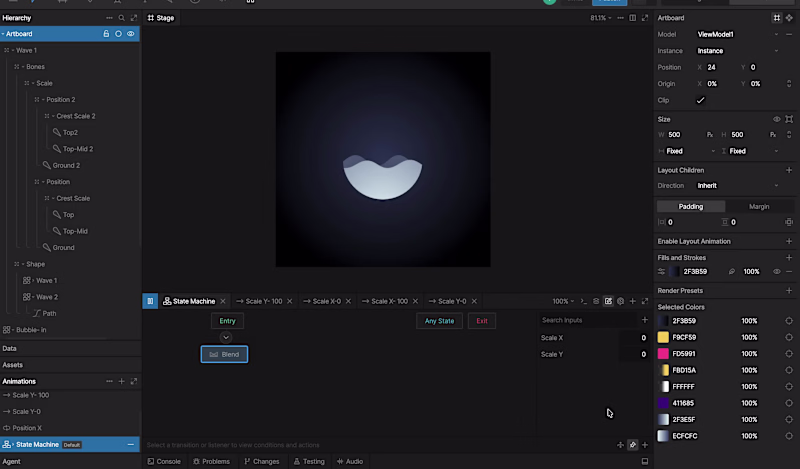Uncheck the Clip checkbox
Image resolution: width=800 pixels, height=469 pixels.
pyautogui.click(x=701, y=100)
